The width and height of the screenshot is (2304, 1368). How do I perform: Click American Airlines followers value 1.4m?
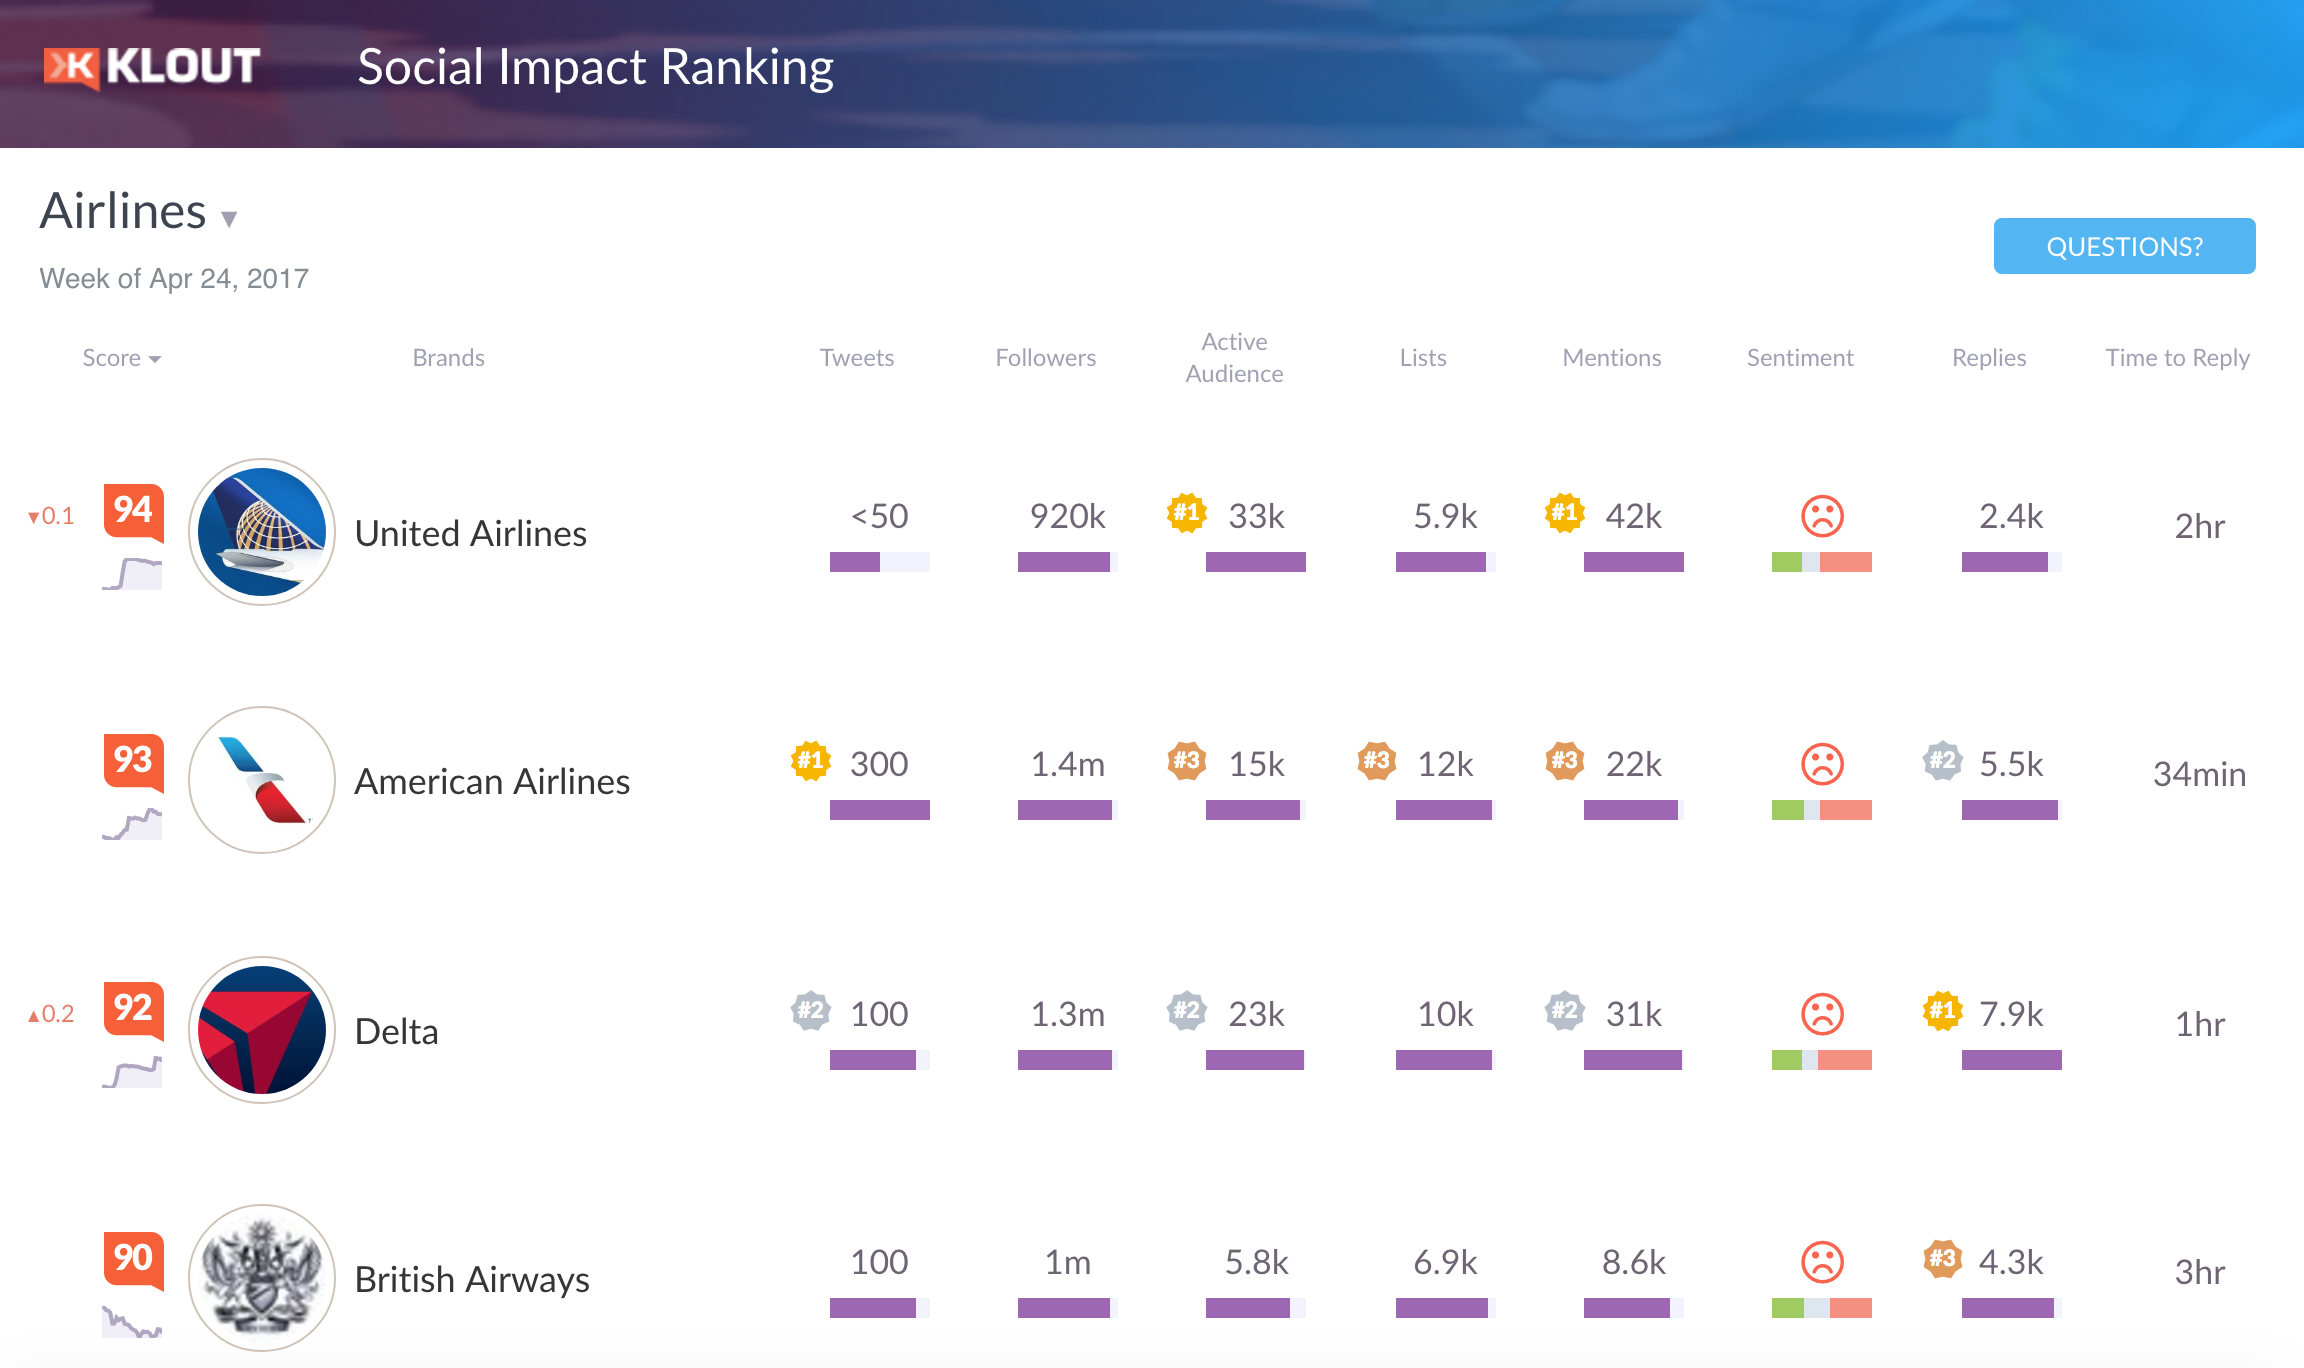[x=1068, y=764]
